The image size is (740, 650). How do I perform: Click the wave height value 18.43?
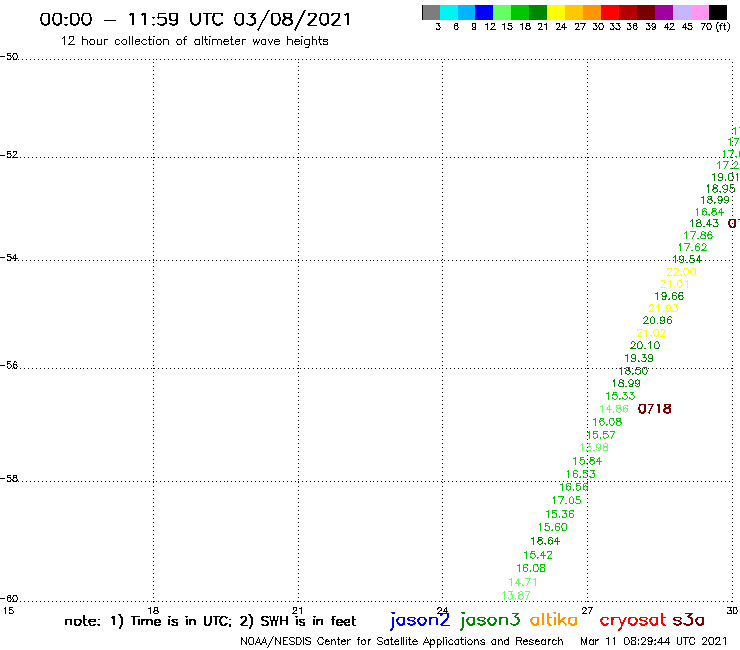click(704, 223)
